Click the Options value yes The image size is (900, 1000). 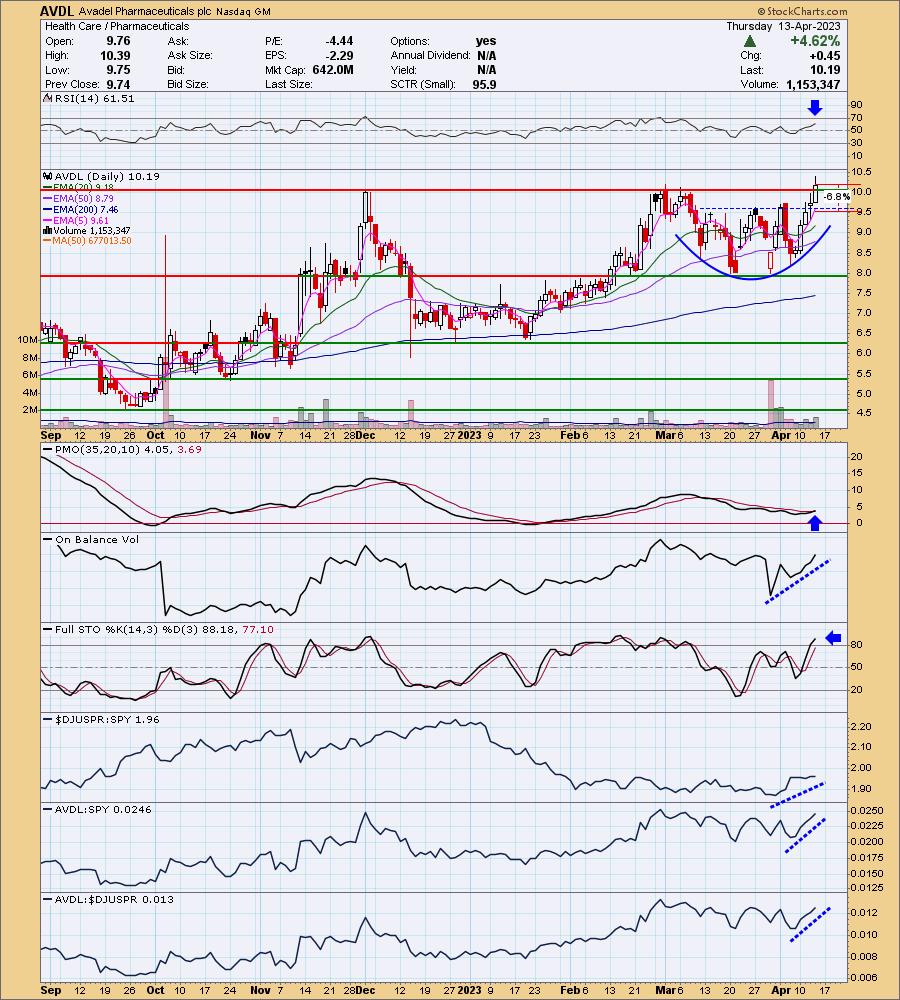pos(486,41)
